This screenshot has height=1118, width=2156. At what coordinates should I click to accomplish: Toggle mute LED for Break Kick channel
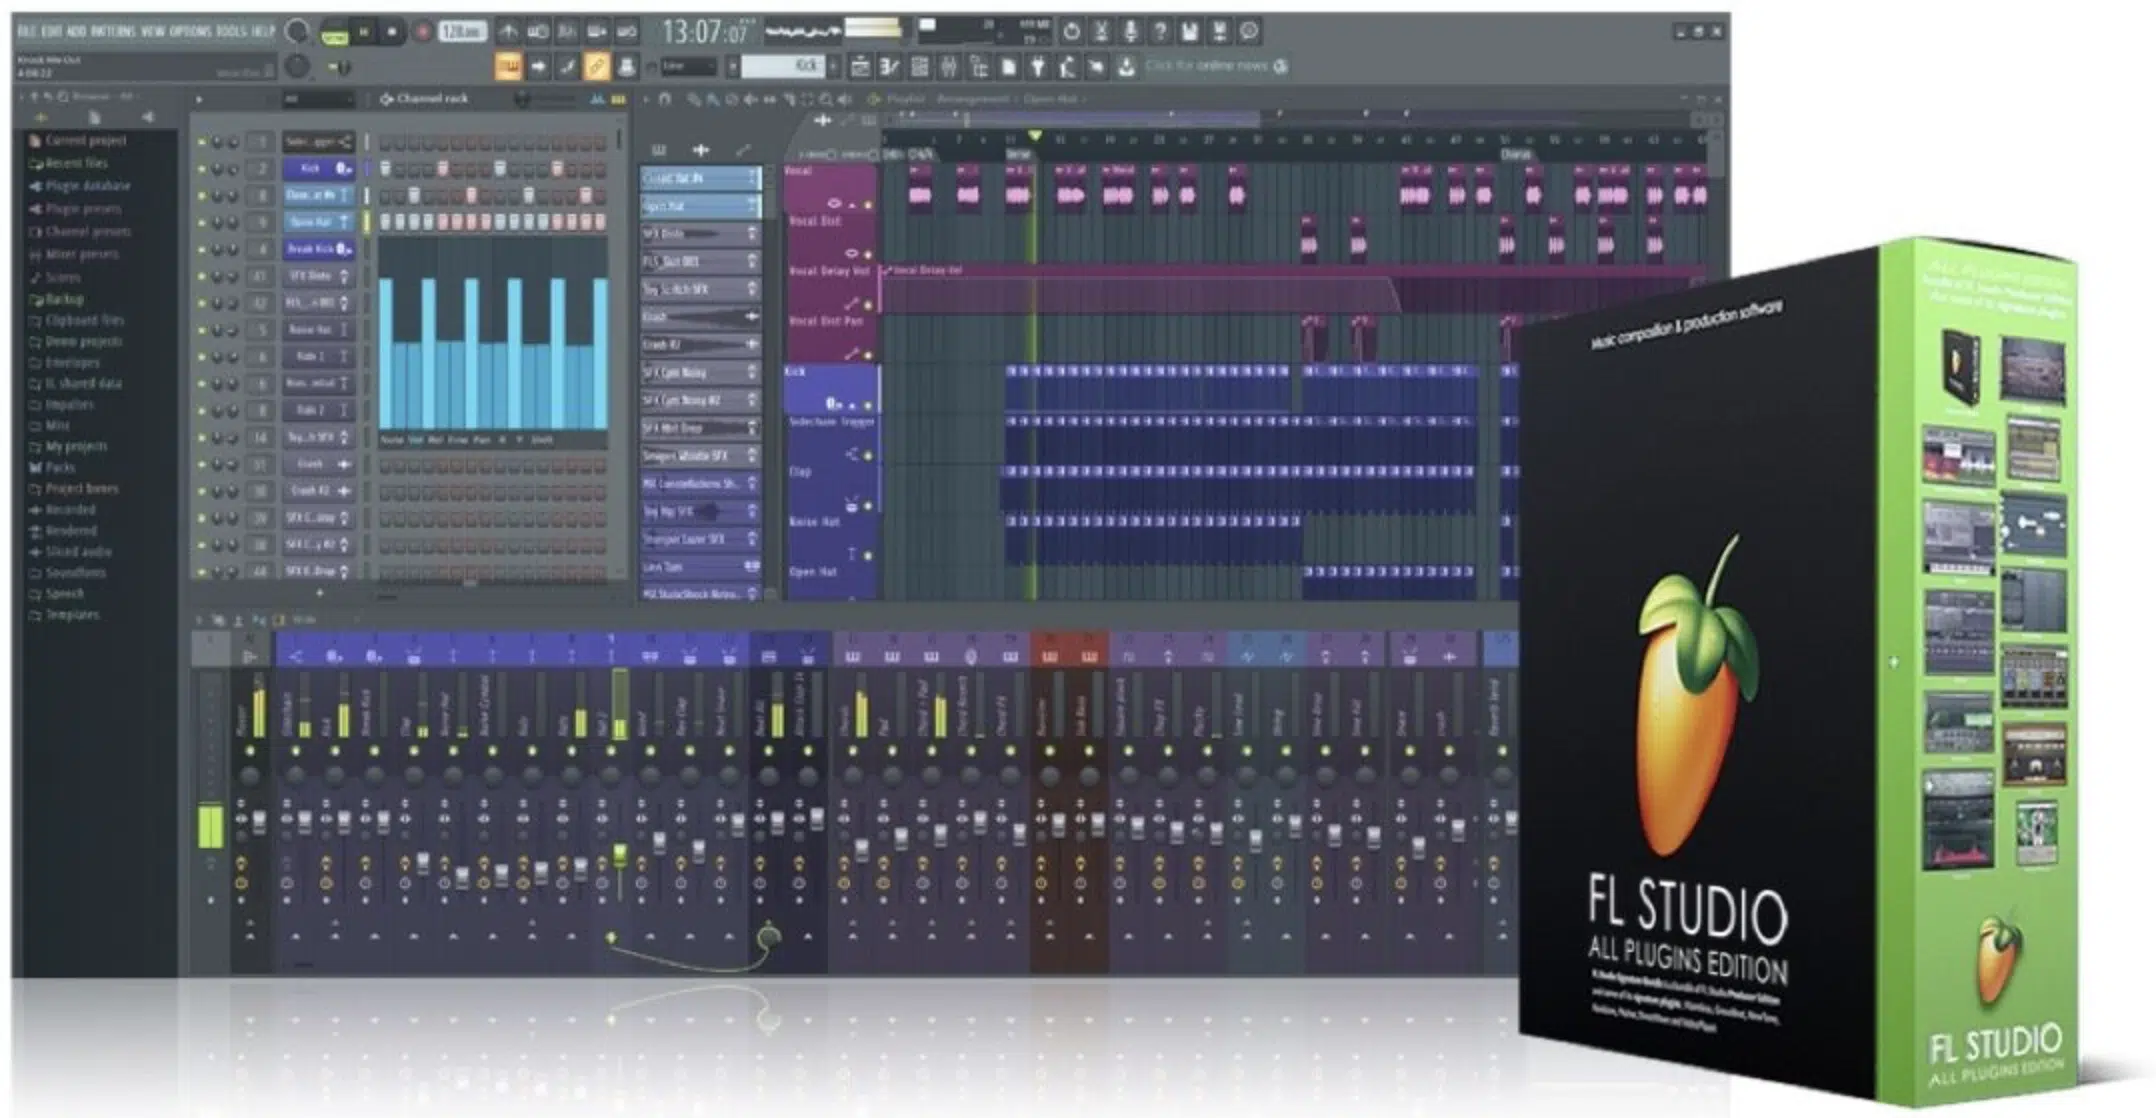pyautogui.click(x=202, y=249)
